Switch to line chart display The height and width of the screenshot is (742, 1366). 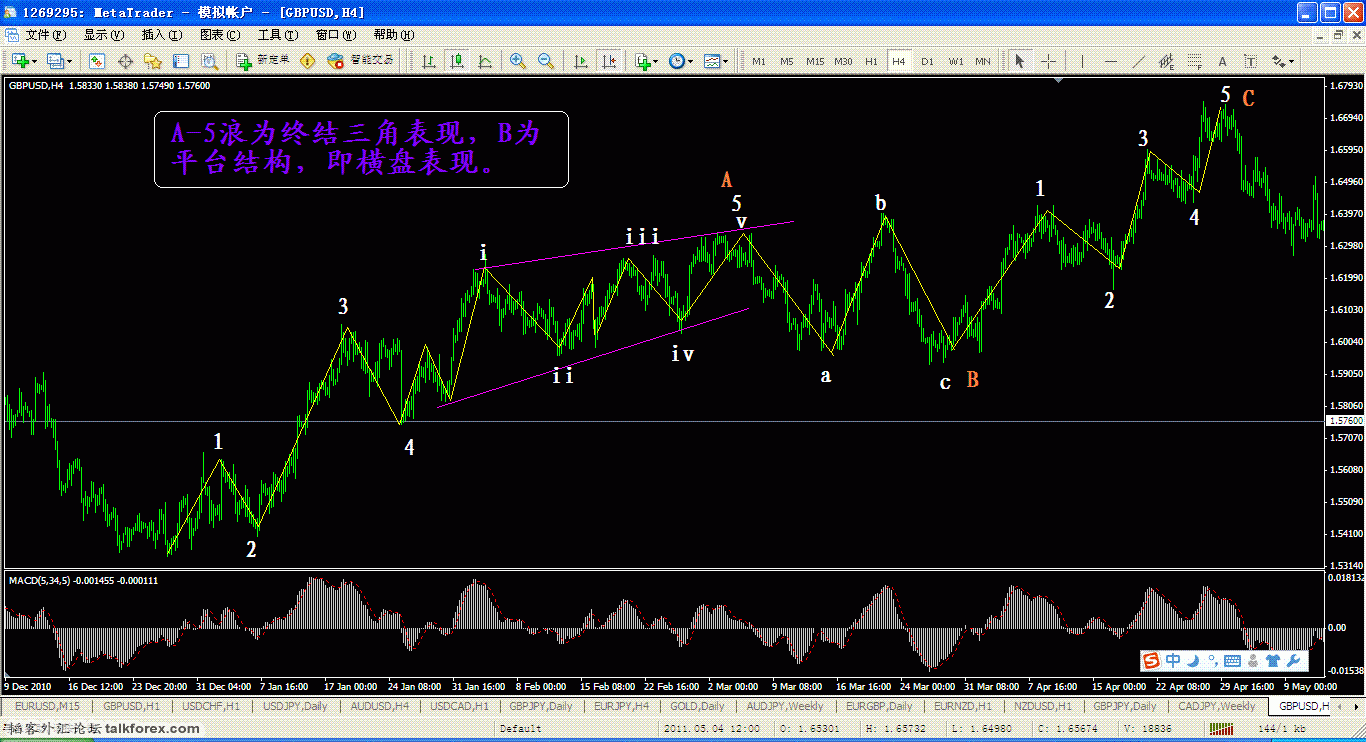tap(485, 61)
